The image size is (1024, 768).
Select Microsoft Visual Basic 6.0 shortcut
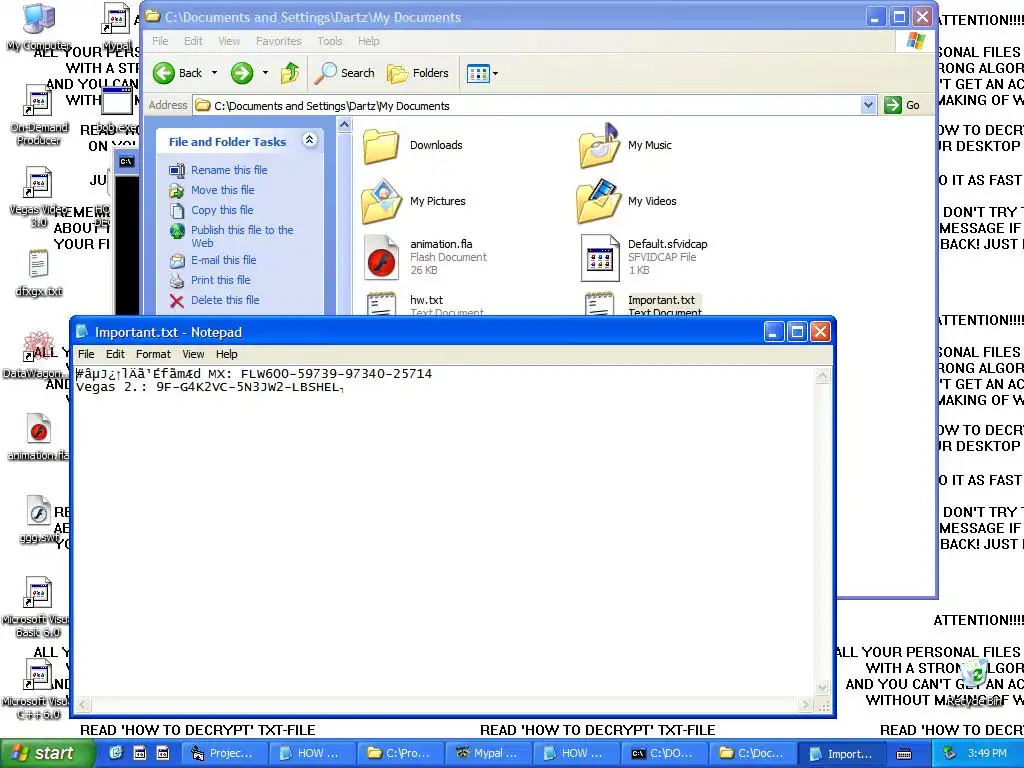(x=37, y=607)
